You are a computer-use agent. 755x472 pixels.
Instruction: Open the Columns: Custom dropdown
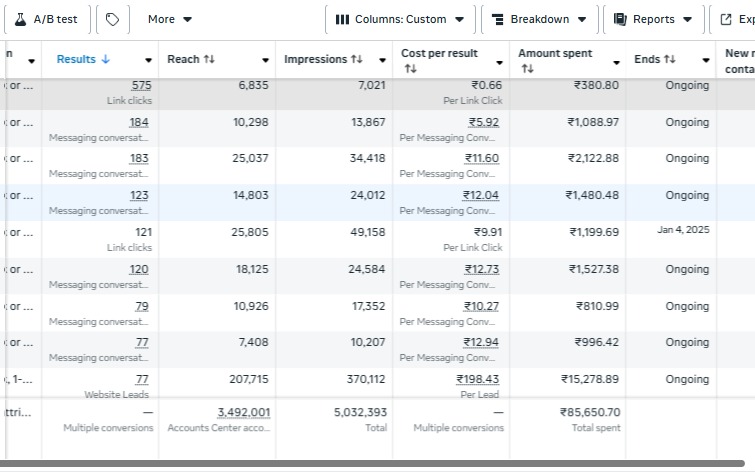pos(400,19)
